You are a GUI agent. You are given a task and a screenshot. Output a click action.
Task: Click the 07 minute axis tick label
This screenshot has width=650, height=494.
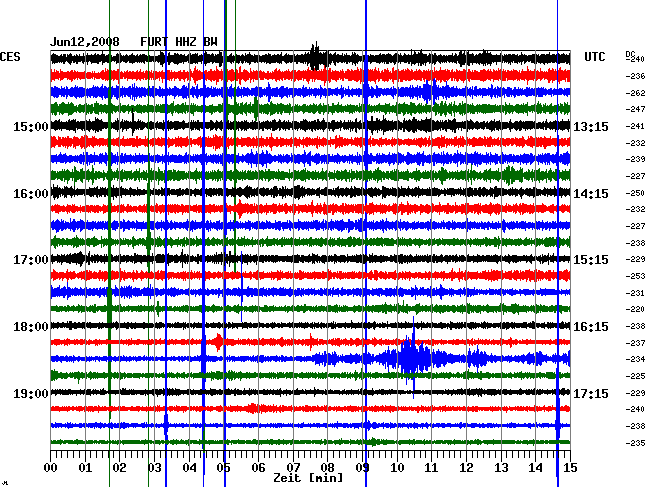pos(293,468)
